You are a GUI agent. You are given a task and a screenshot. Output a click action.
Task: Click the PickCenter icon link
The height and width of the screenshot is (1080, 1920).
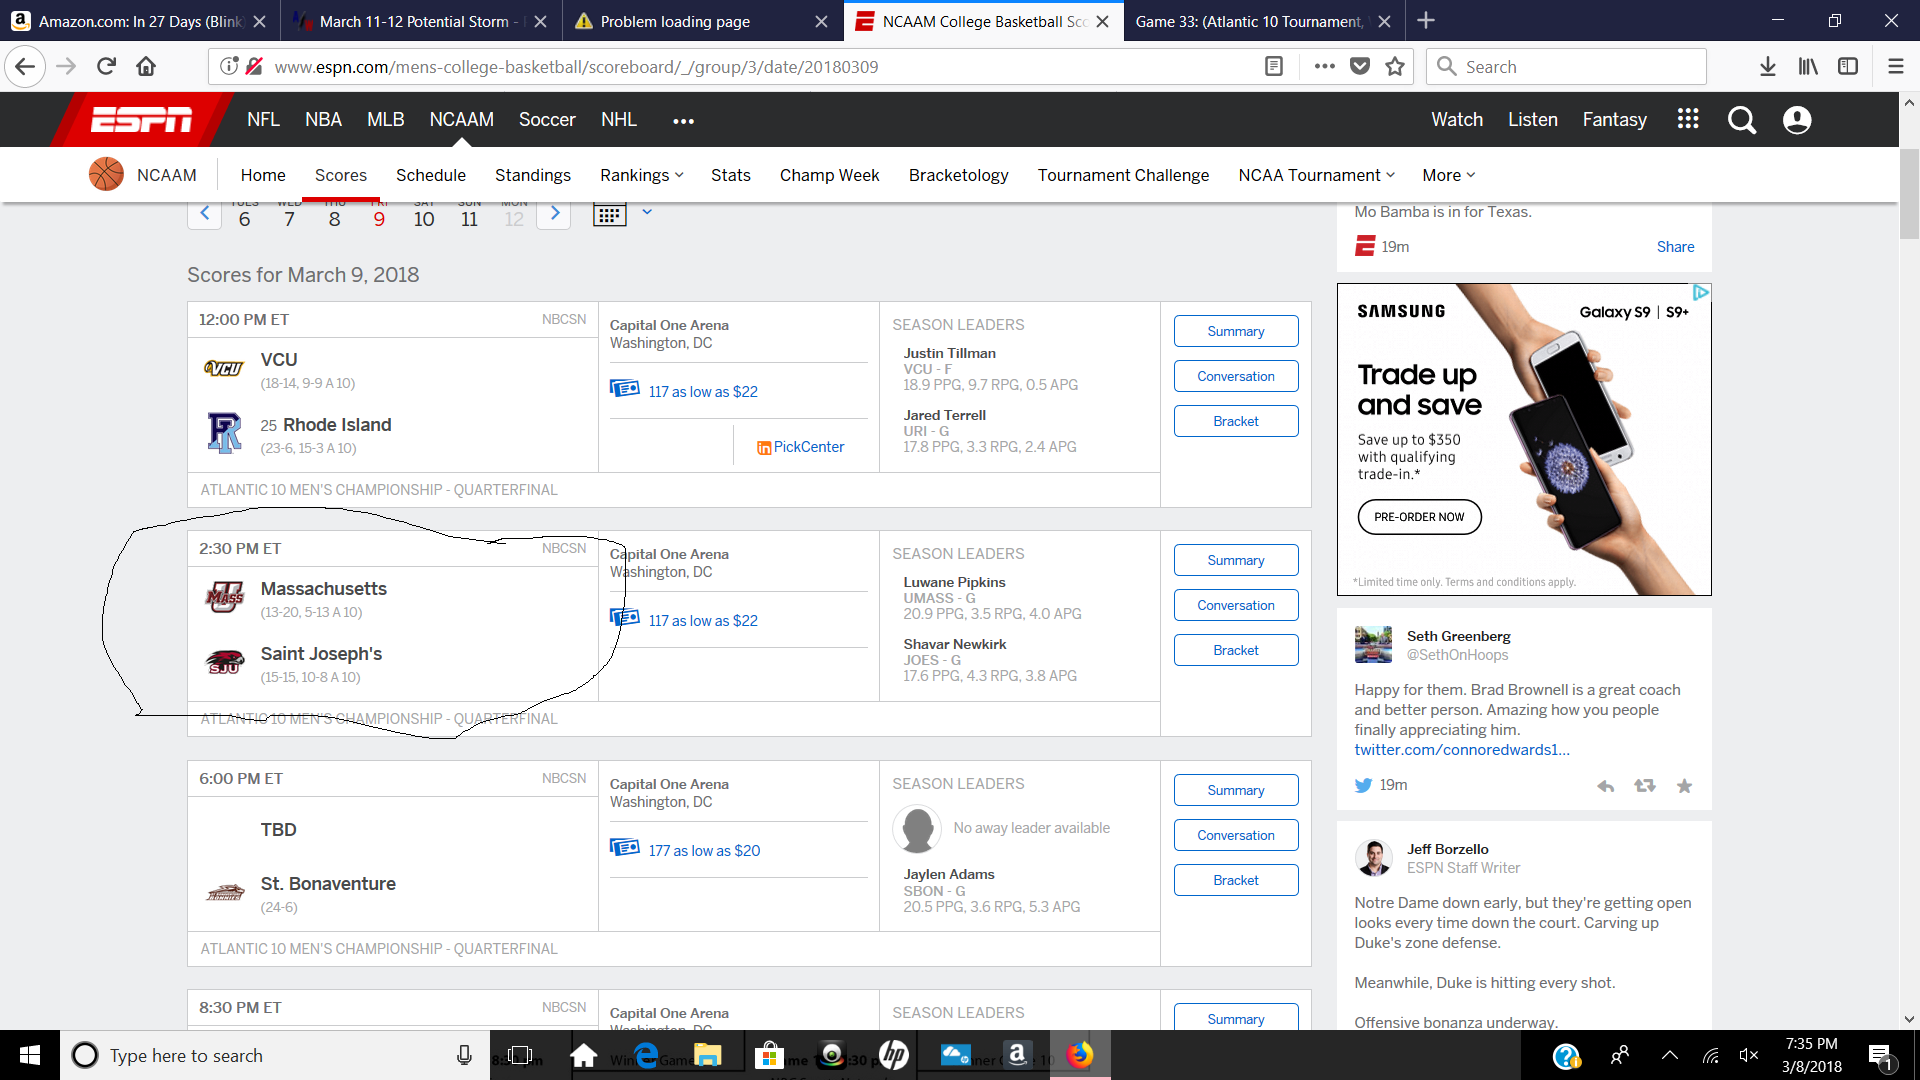801,447
